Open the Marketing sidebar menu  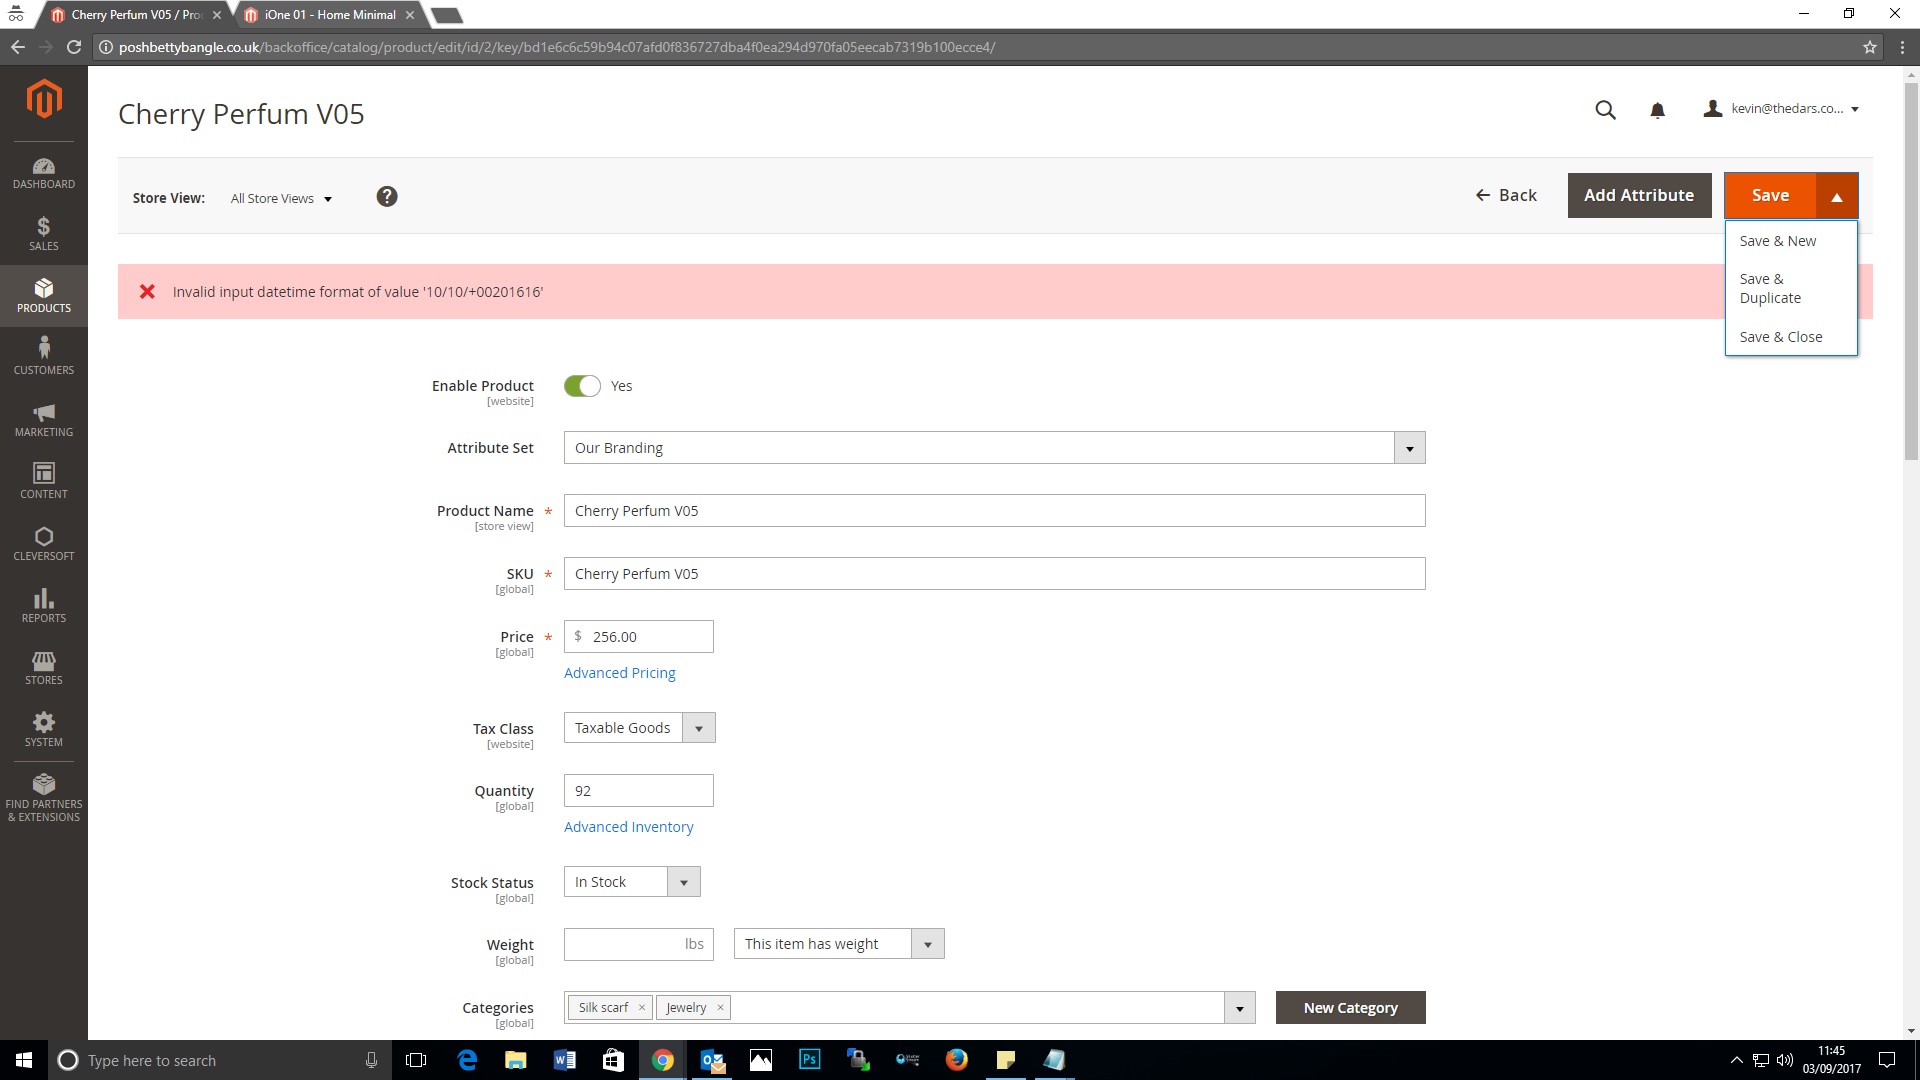pos(44,420)
